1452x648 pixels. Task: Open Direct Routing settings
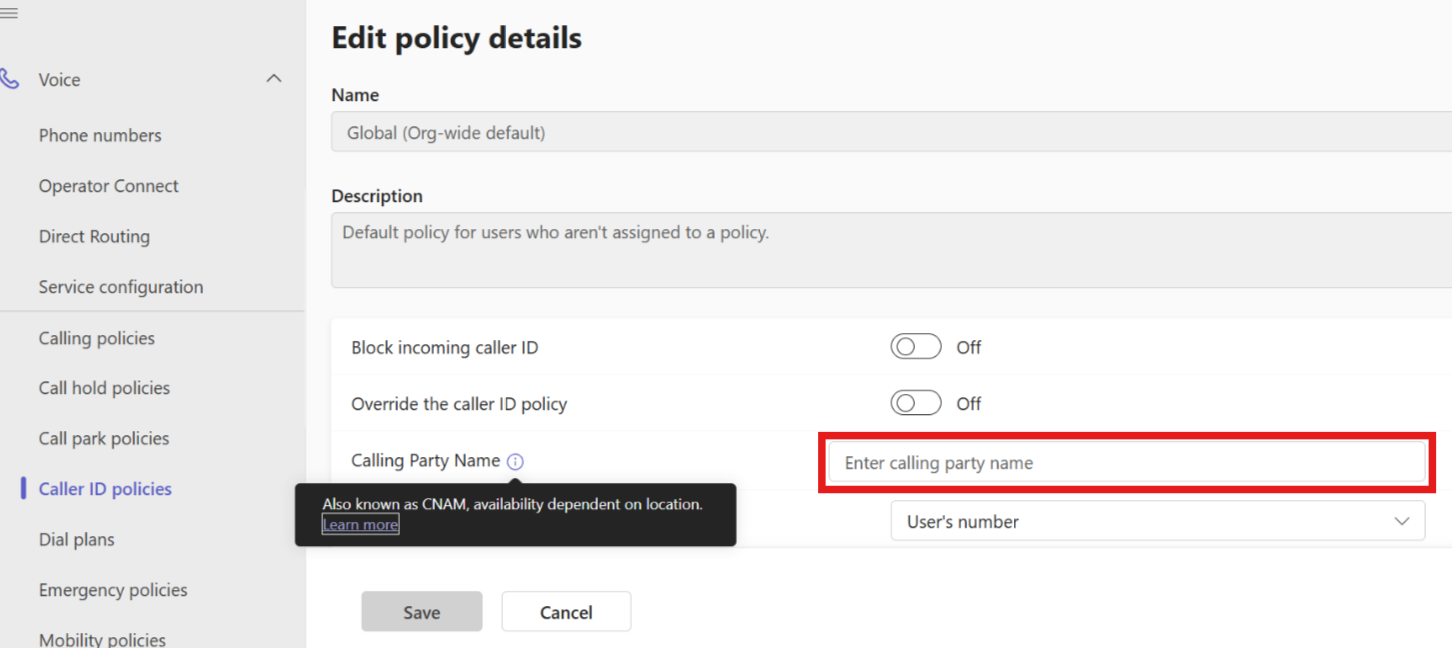[x=94, y=236]
